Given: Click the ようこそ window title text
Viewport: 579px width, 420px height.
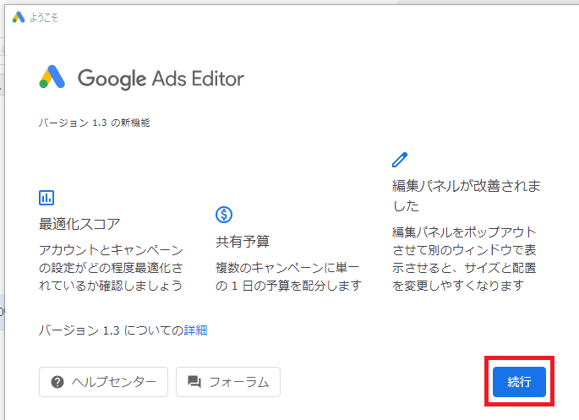Looking at the screenshot, I should coord(44,17).
